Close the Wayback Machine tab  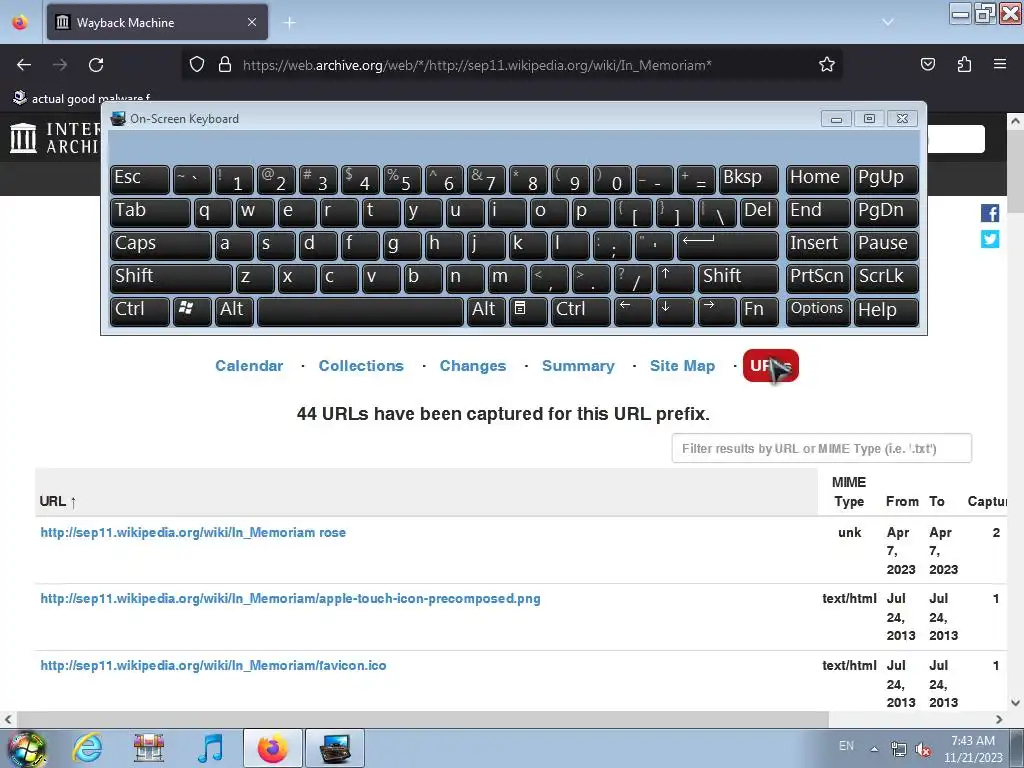pyautogui.click(x=252, y=22)
